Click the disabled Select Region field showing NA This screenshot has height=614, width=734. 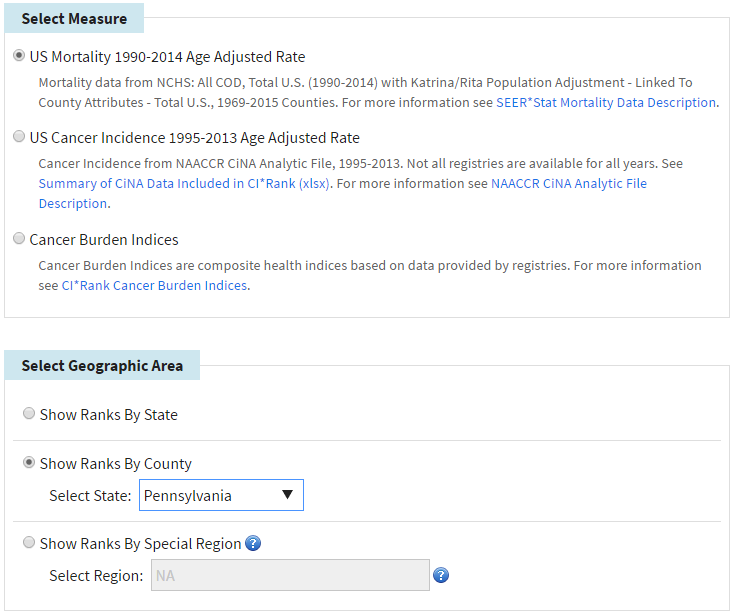coord(289,575)
